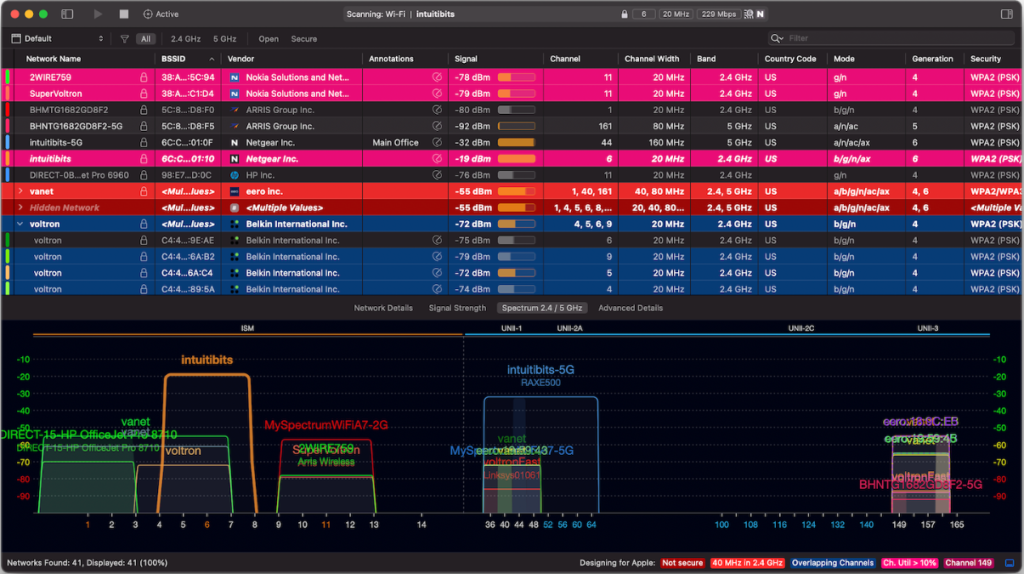Toggle the Secure networks filter

(x=303, y=39)
